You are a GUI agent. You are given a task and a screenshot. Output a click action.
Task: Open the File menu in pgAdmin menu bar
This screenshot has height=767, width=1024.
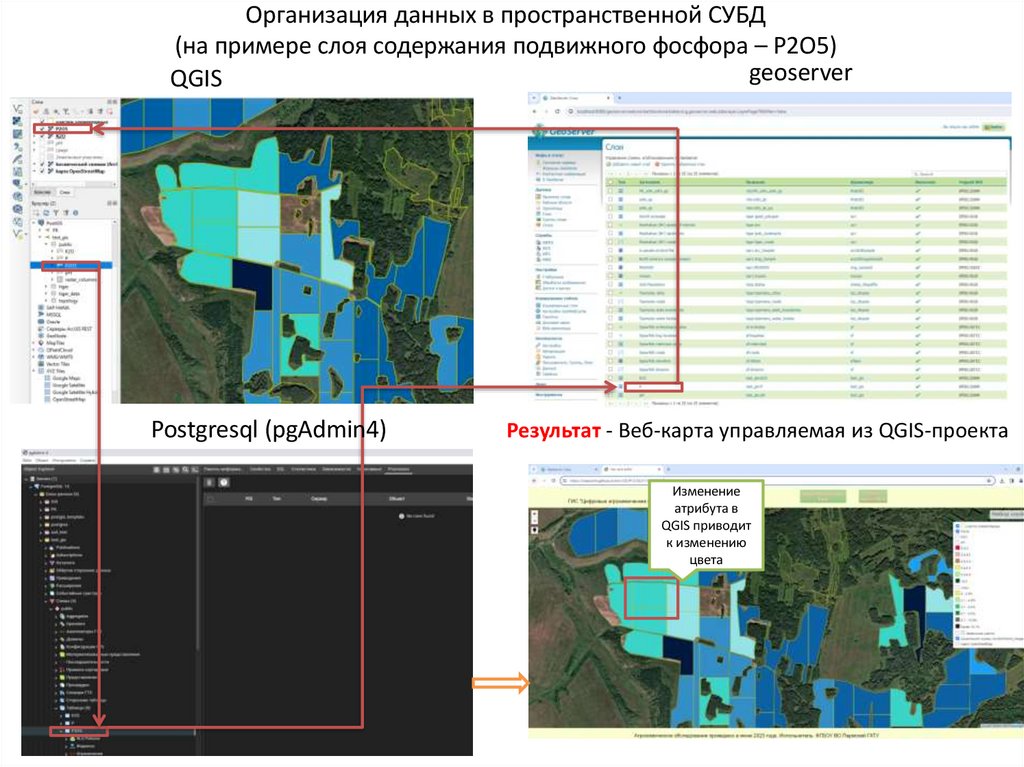[27, 461]
